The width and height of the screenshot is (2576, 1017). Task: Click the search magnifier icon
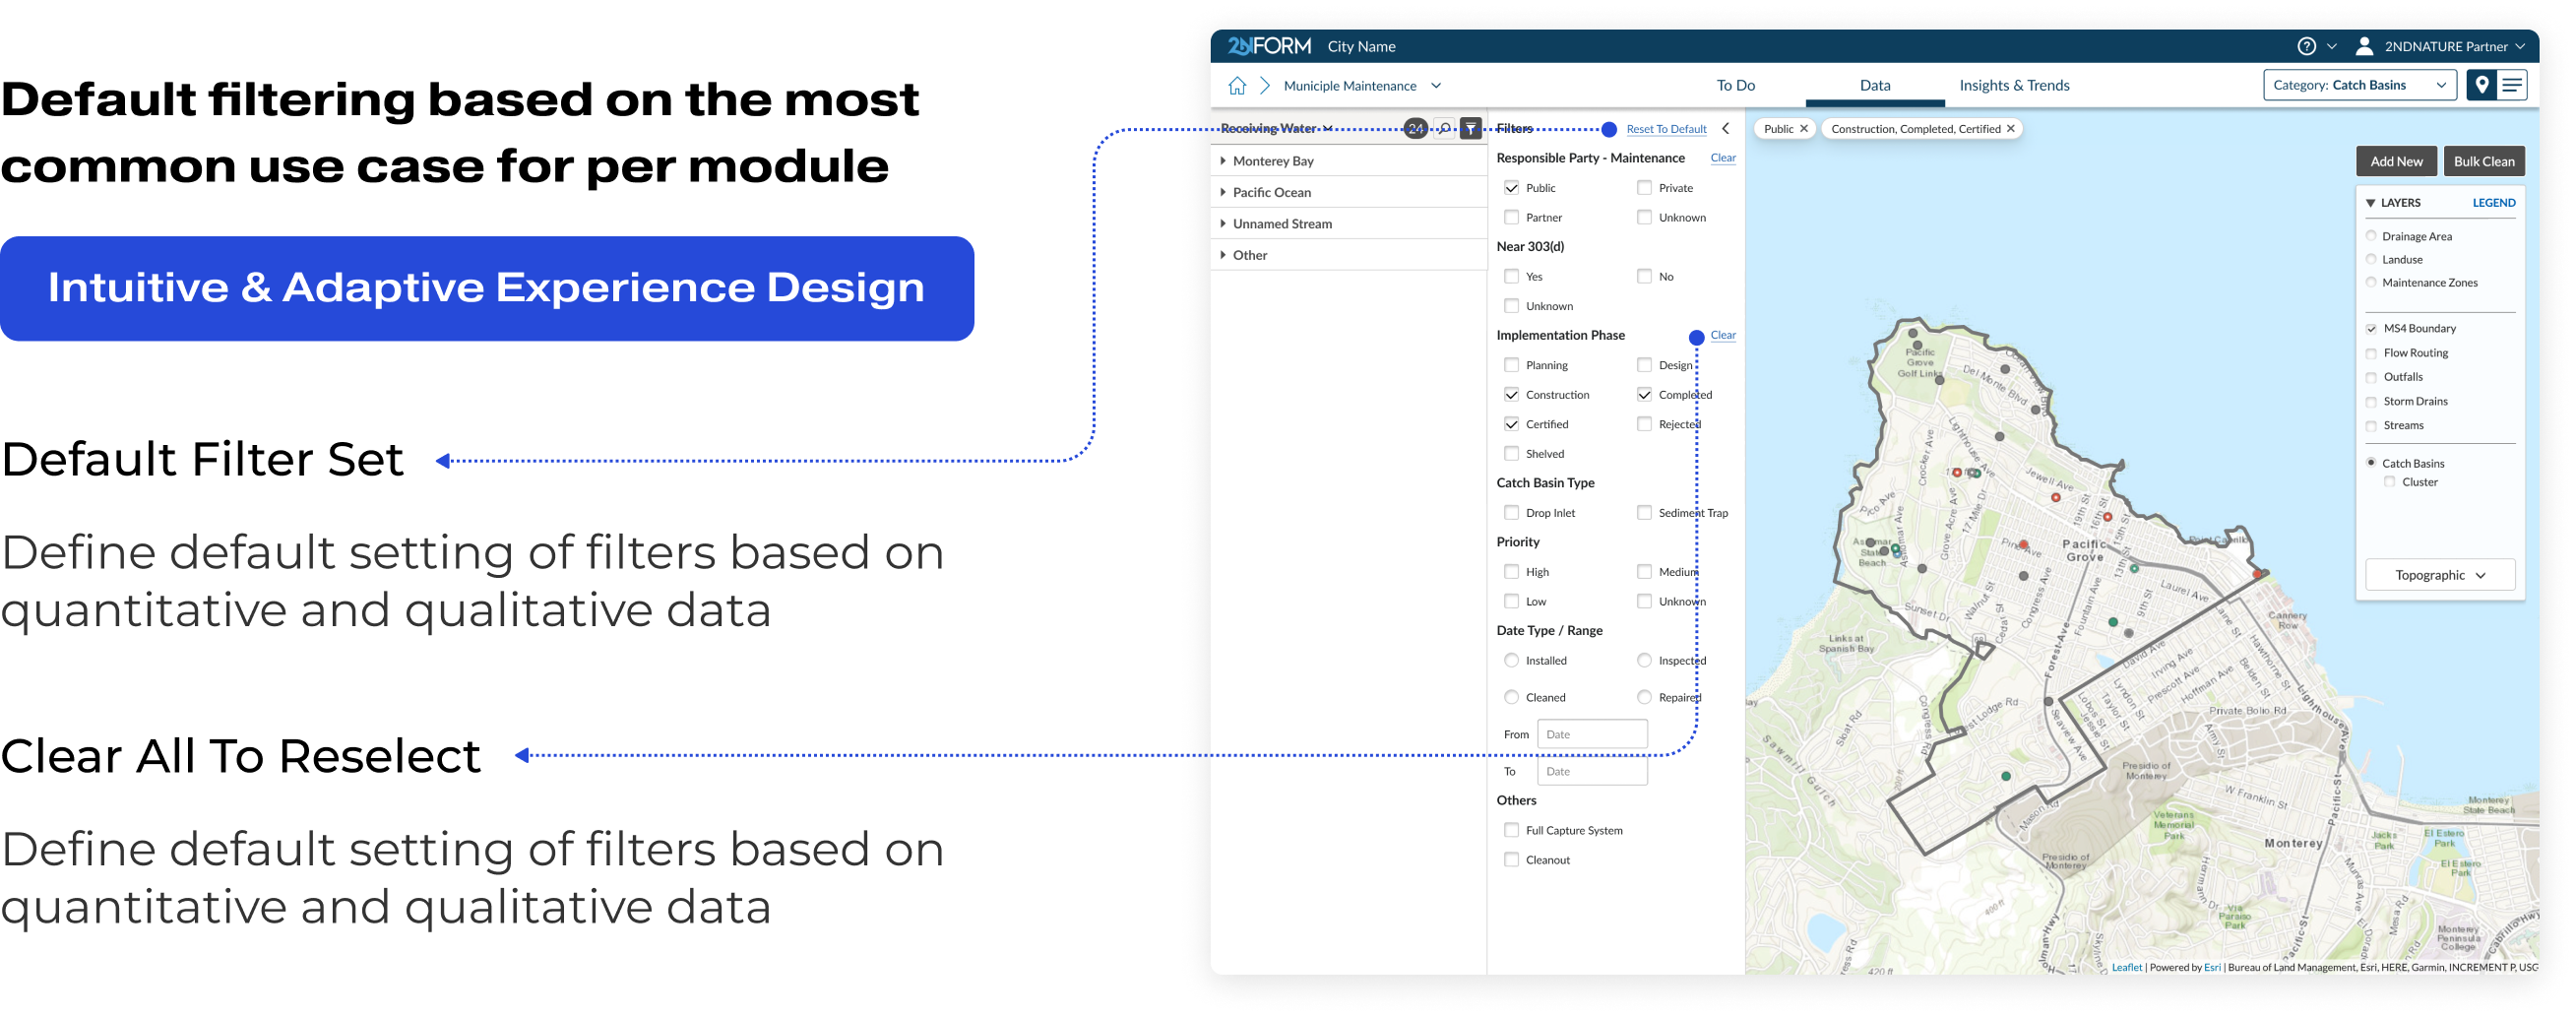click(x=1444, y=129)
